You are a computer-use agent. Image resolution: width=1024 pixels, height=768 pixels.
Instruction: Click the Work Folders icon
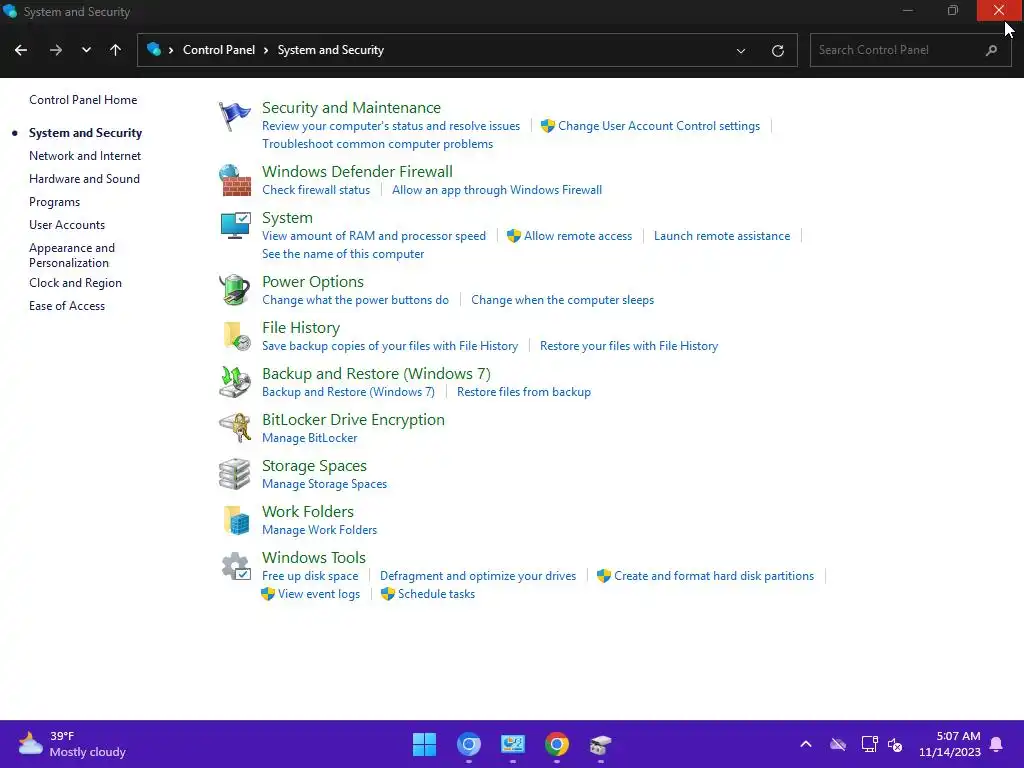(236, 520)
